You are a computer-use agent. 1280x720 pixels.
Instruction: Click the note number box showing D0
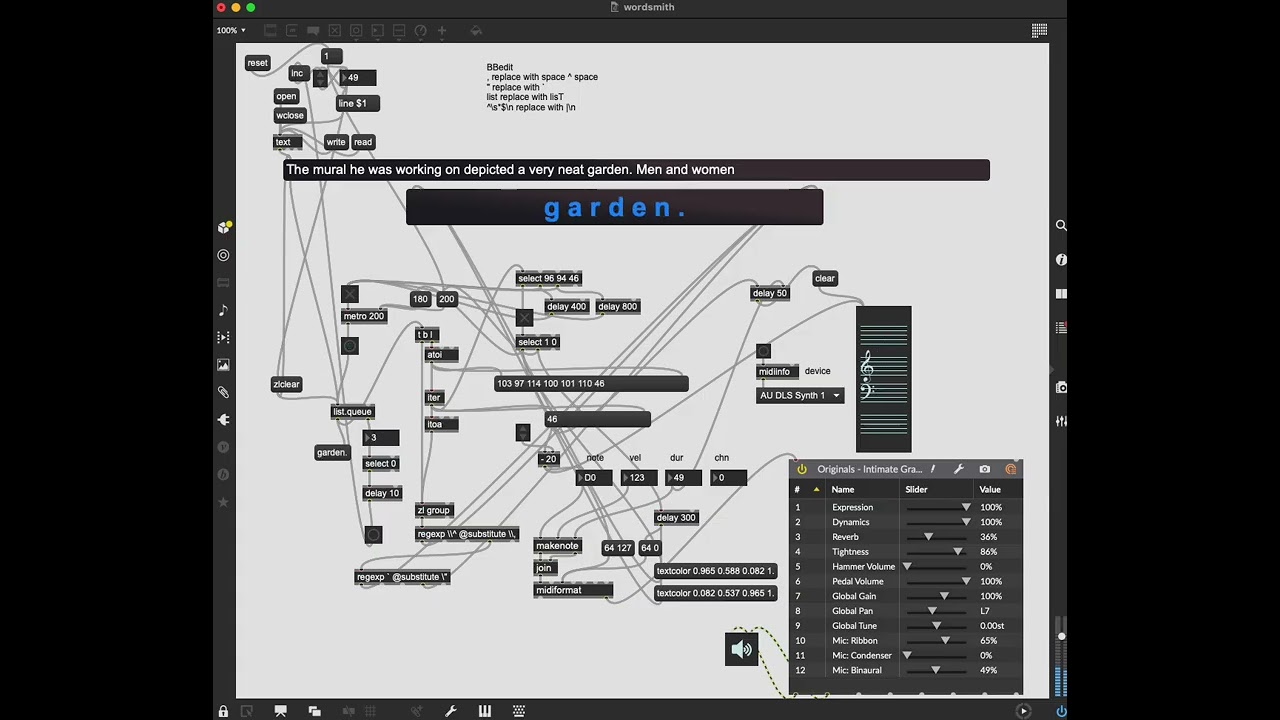point(594,478)
